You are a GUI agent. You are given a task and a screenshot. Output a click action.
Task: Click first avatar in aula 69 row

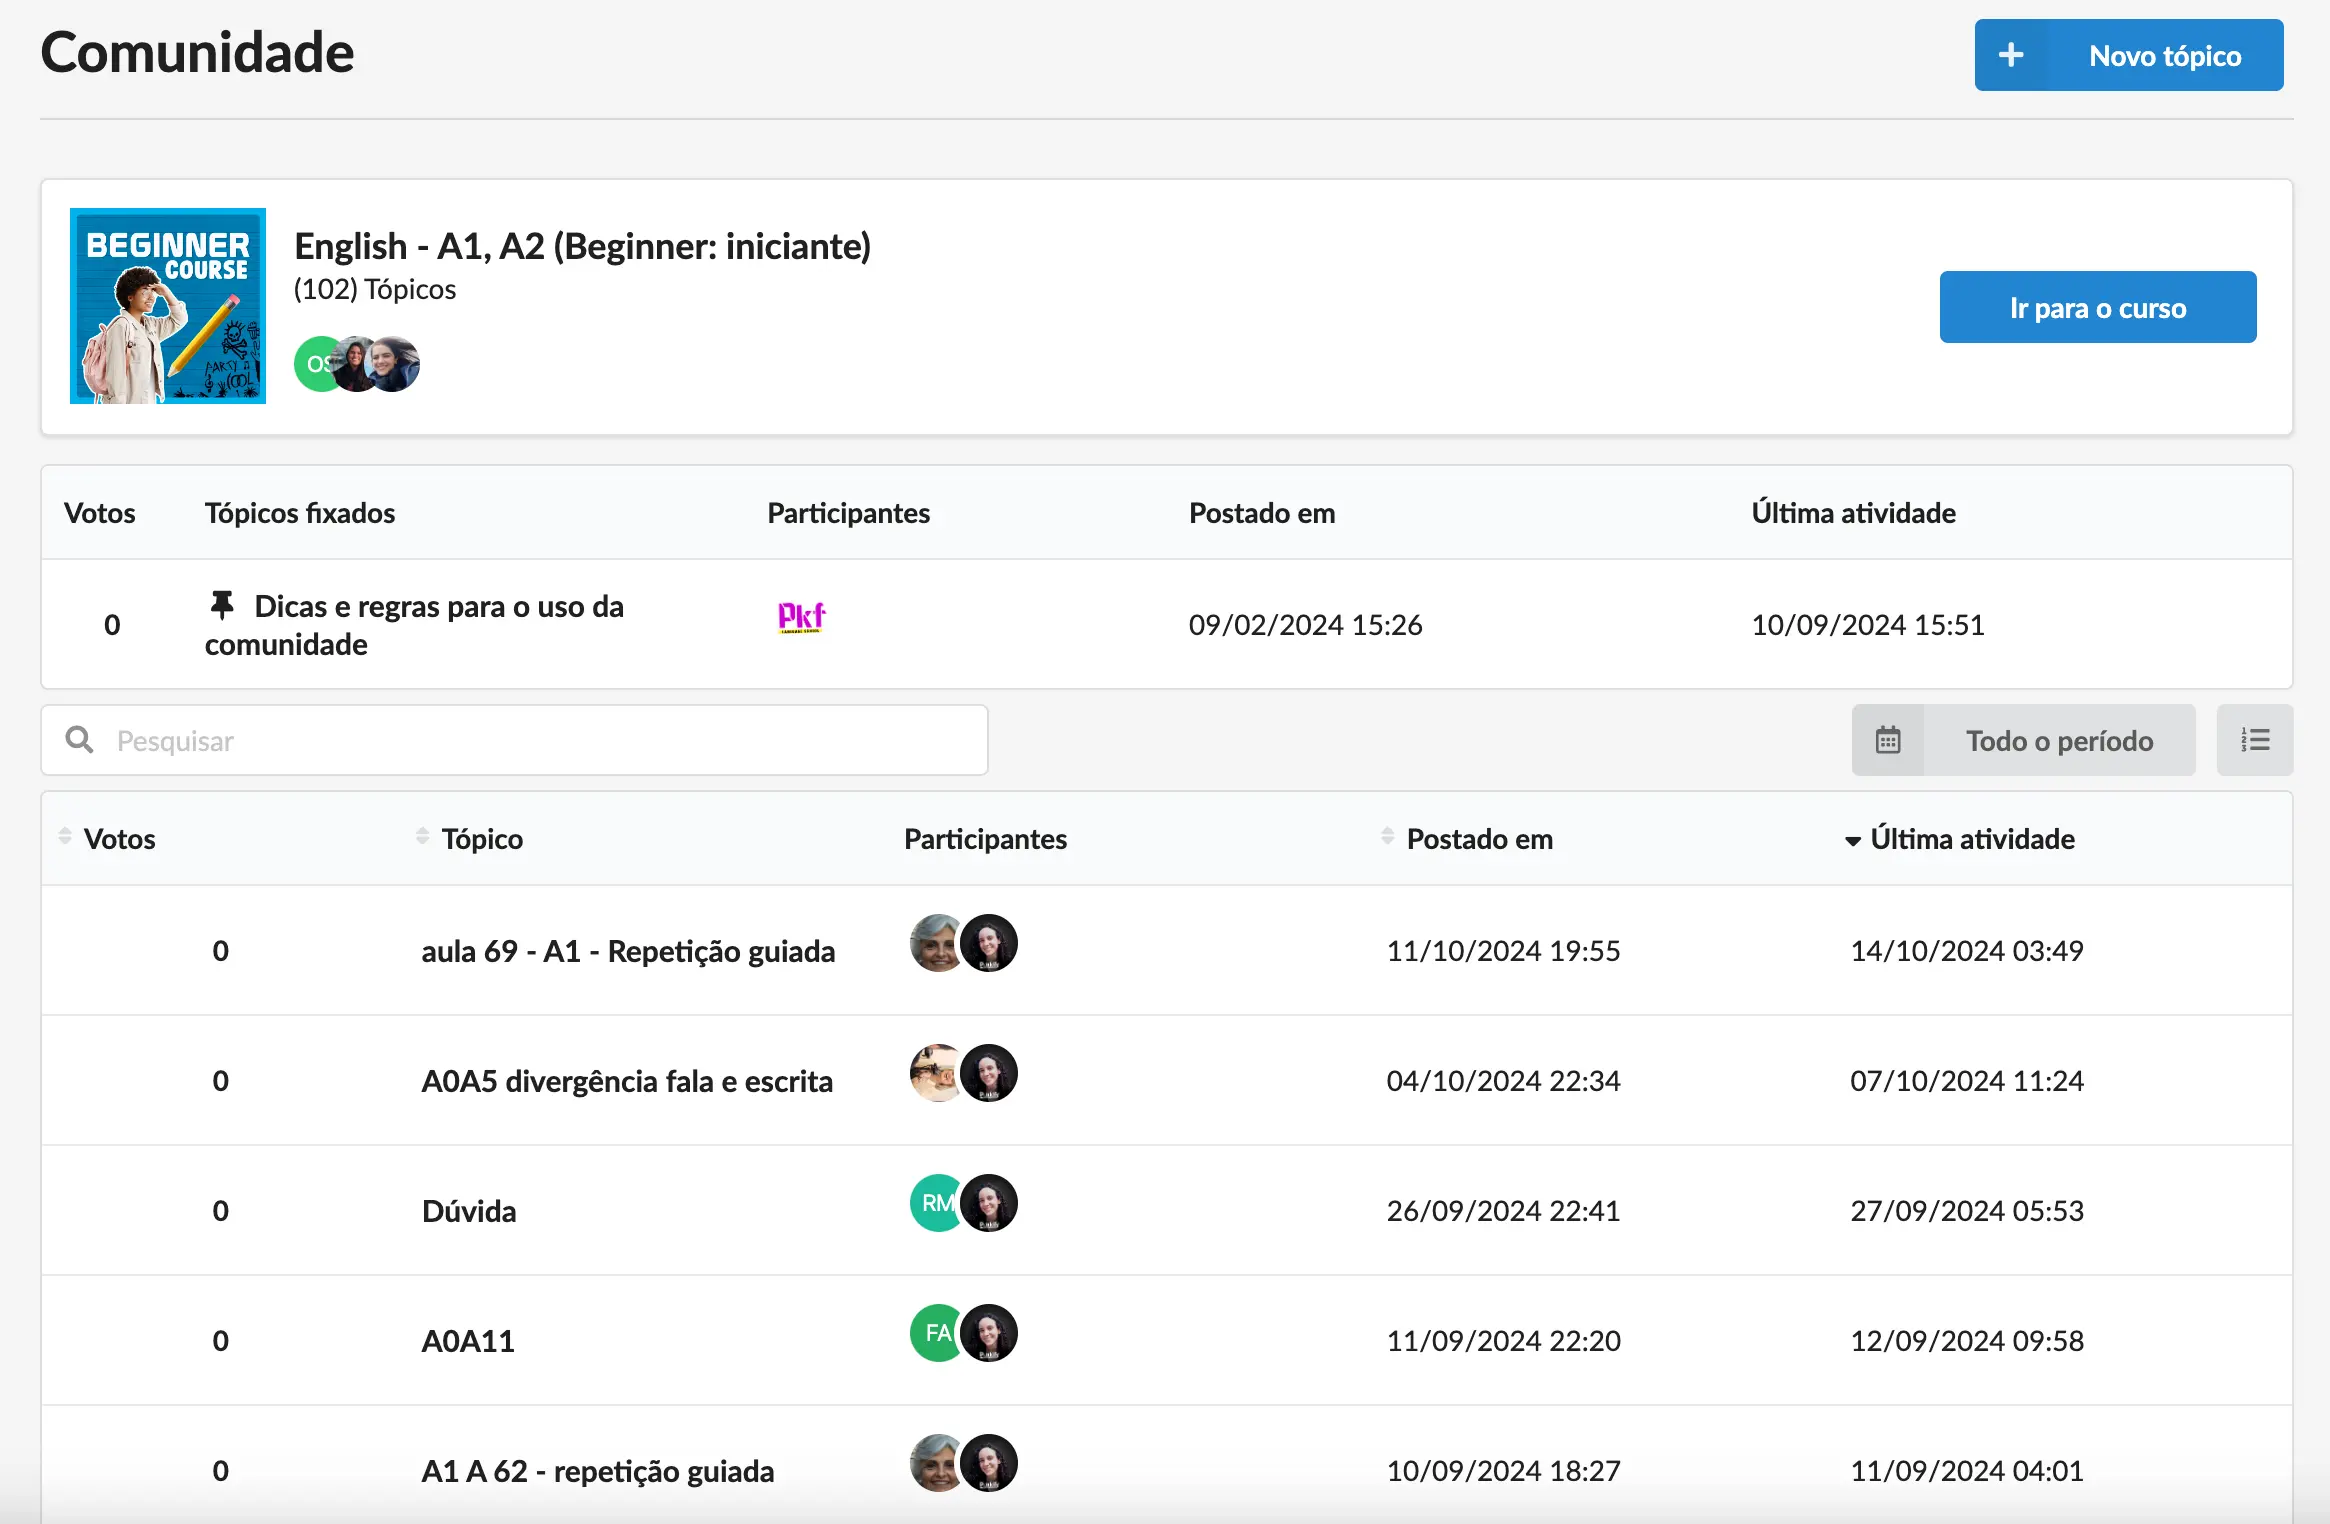tap(936, 943)
